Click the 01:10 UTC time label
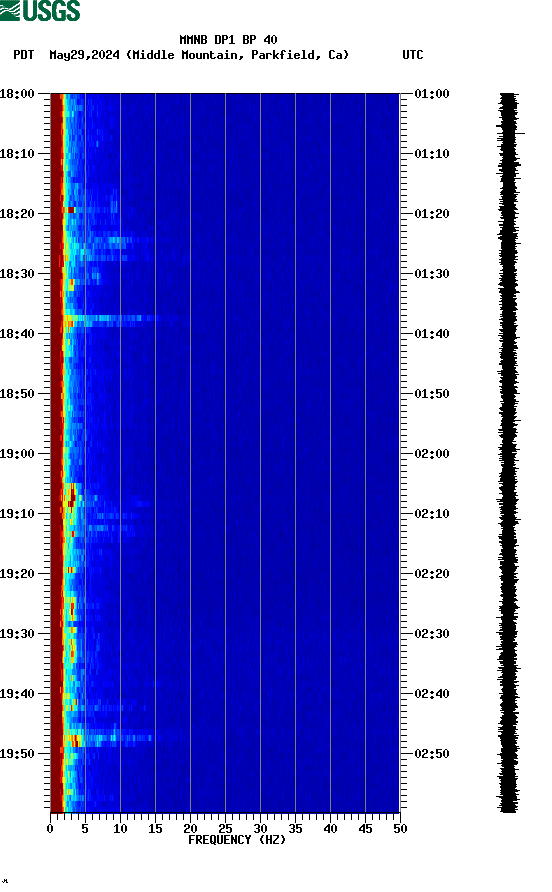 coord(432,154)
